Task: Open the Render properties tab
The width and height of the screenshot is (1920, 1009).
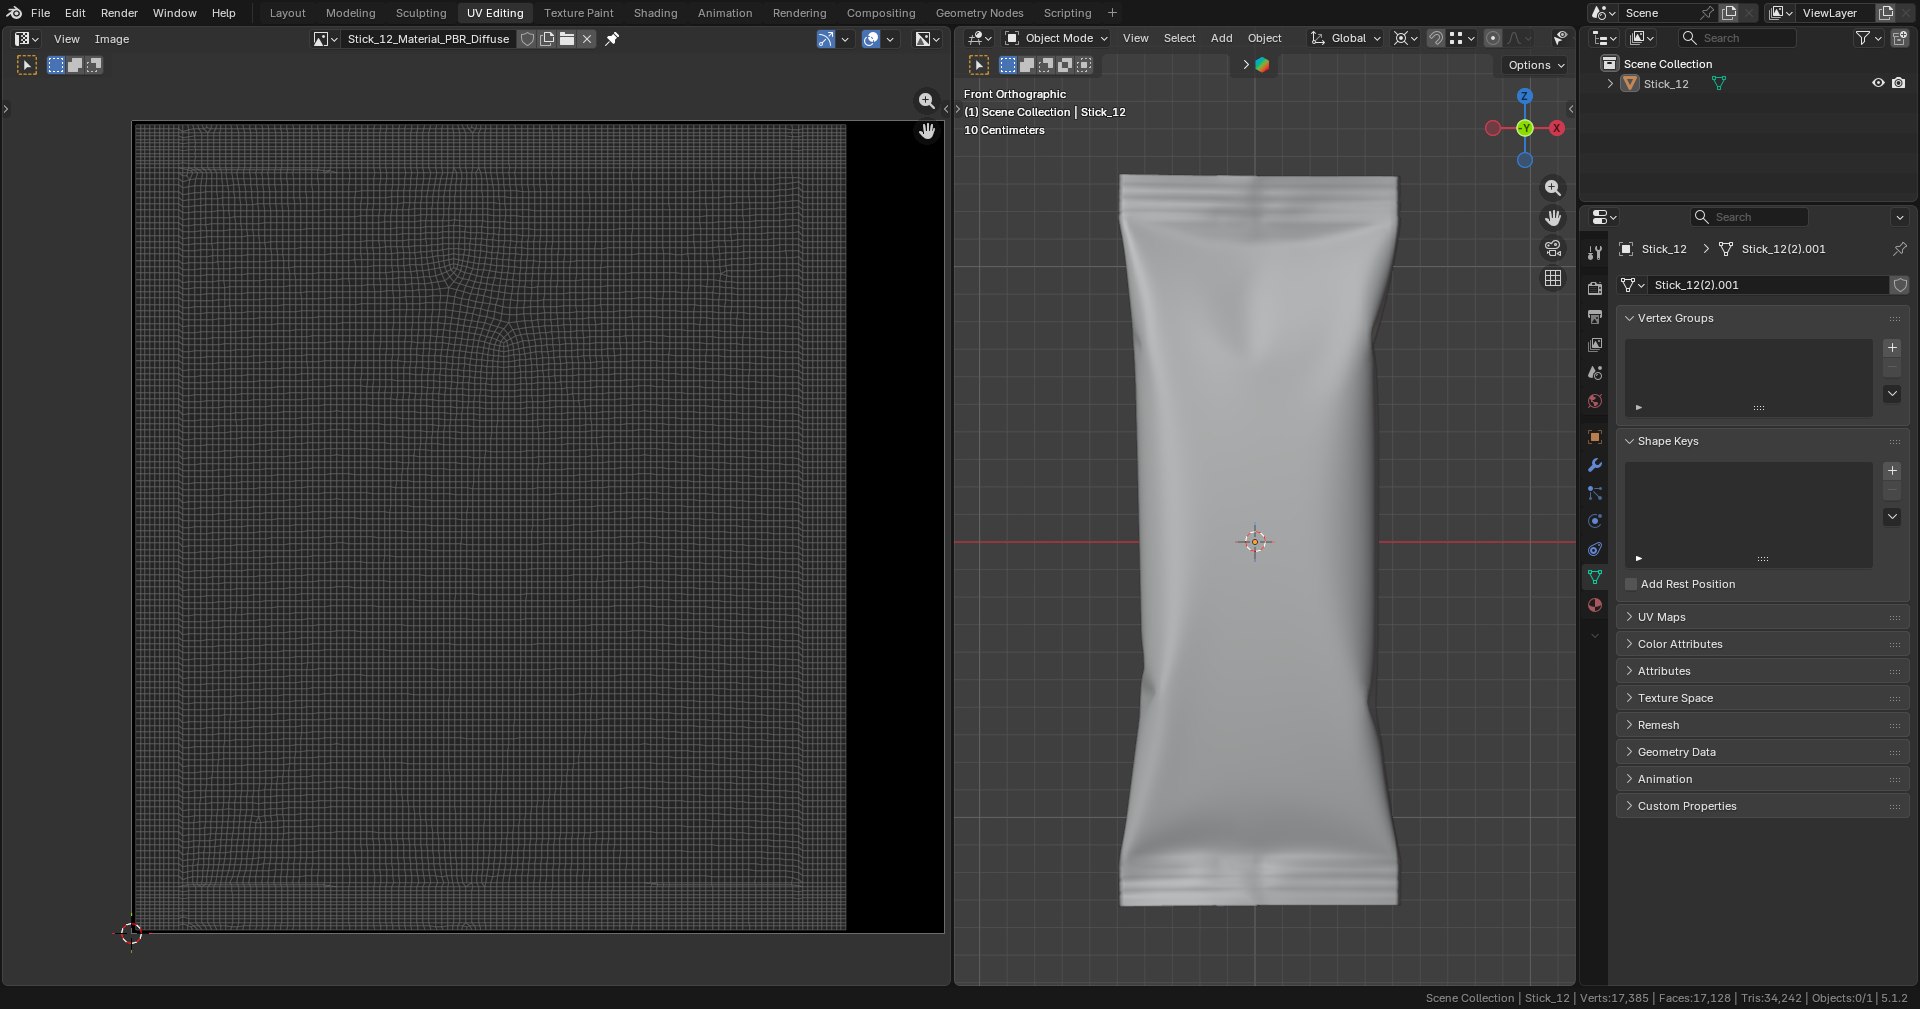Action: pyautogui.click(x=1594, y=288)
